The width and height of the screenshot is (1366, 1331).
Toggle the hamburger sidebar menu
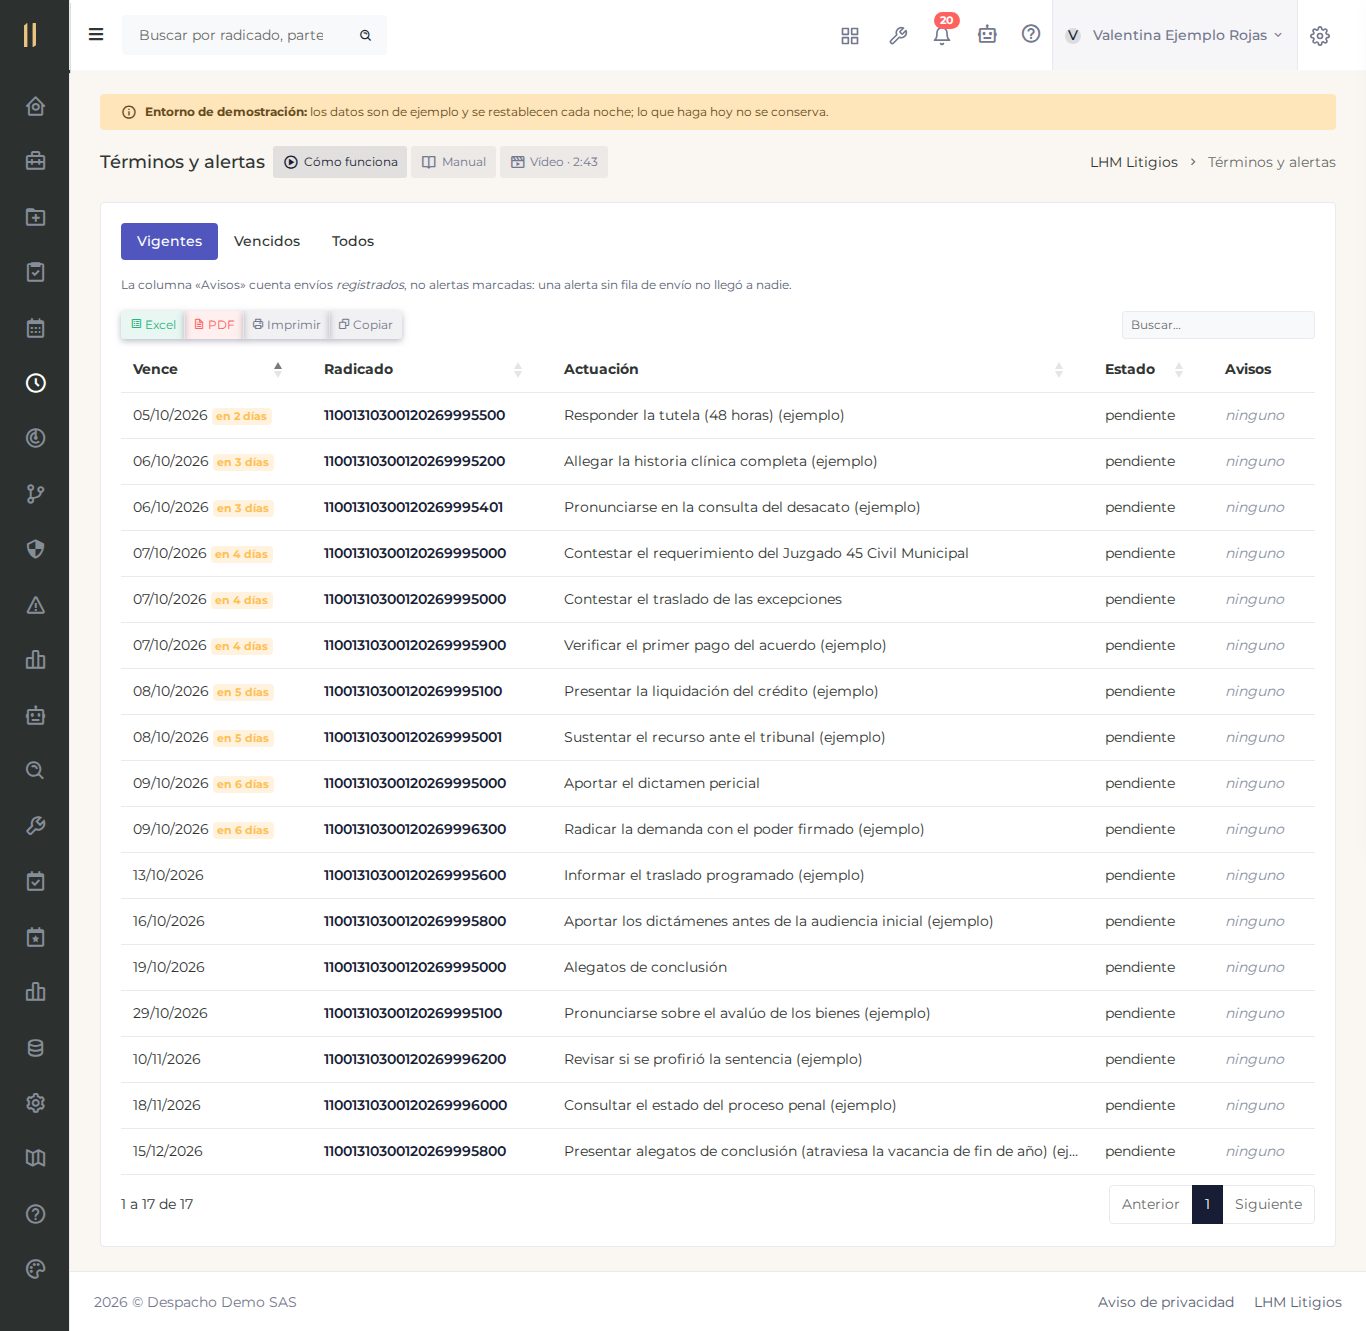click(x=96, y=35)
